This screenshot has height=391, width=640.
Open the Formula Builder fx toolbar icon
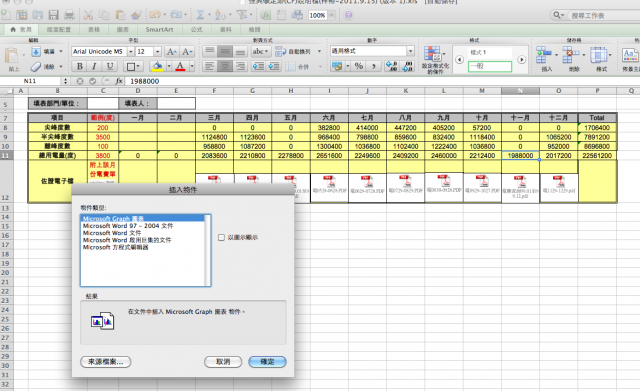click(266, 15)
